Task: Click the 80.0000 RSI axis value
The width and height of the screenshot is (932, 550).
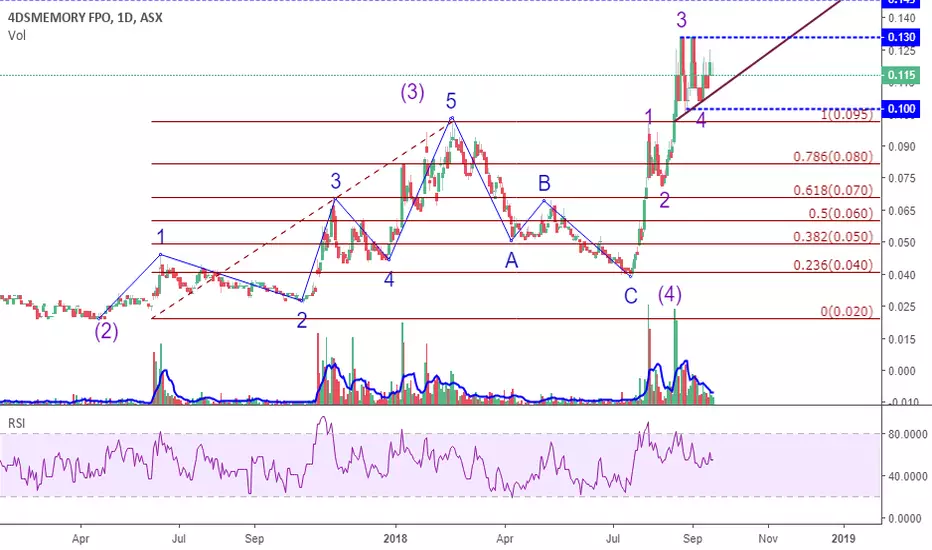Action: 908,435
